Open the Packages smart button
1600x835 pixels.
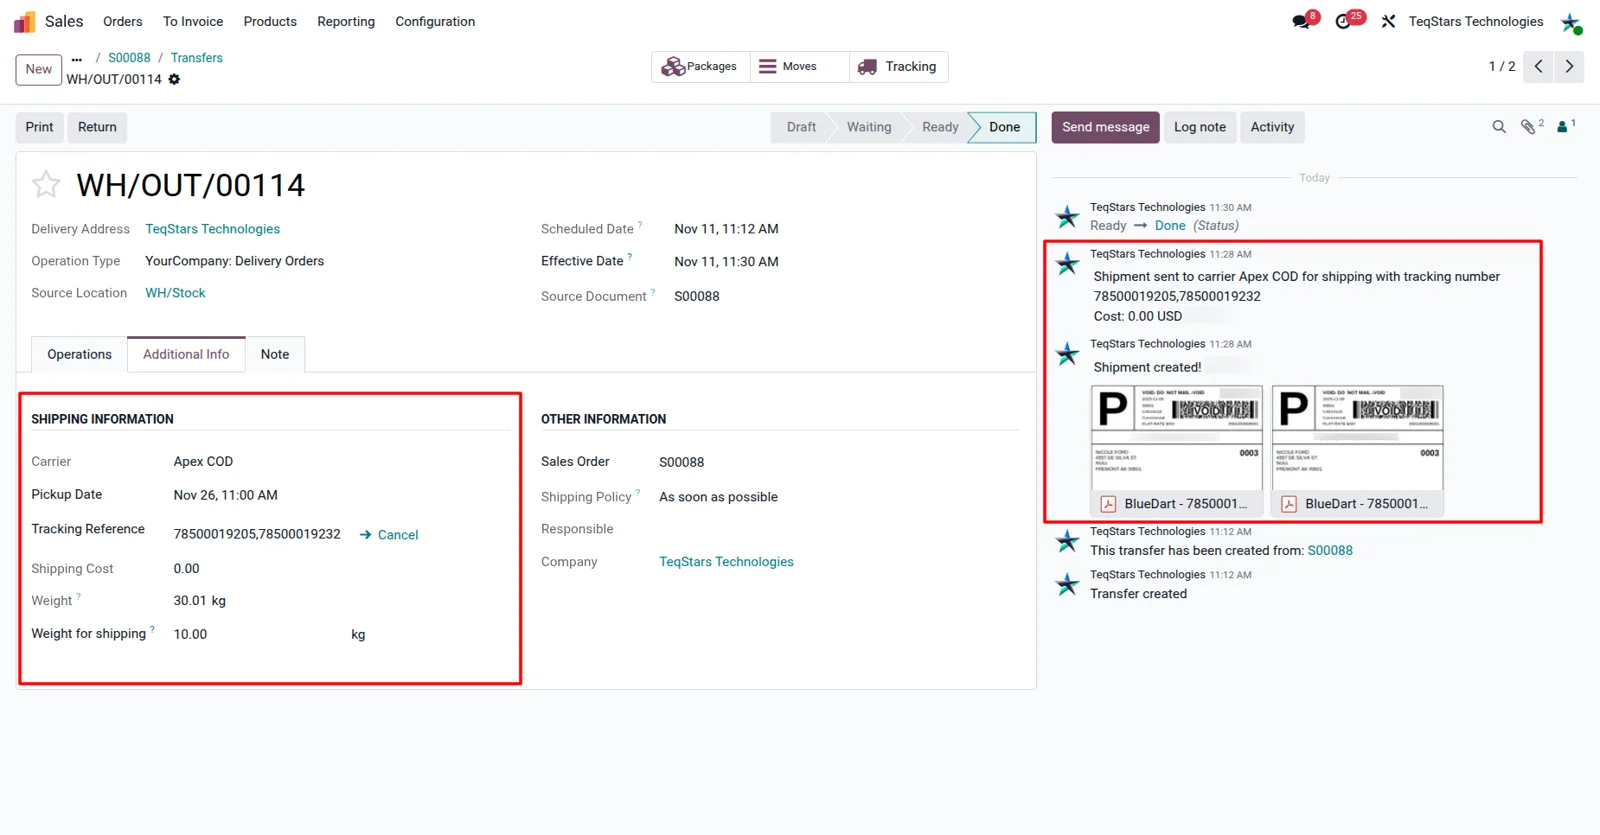coord(700,66)
